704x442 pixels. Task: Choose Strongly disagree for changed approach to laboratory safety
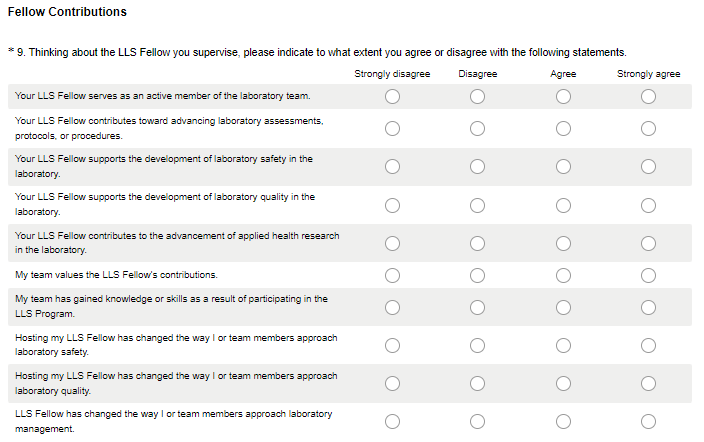[392, 345]
